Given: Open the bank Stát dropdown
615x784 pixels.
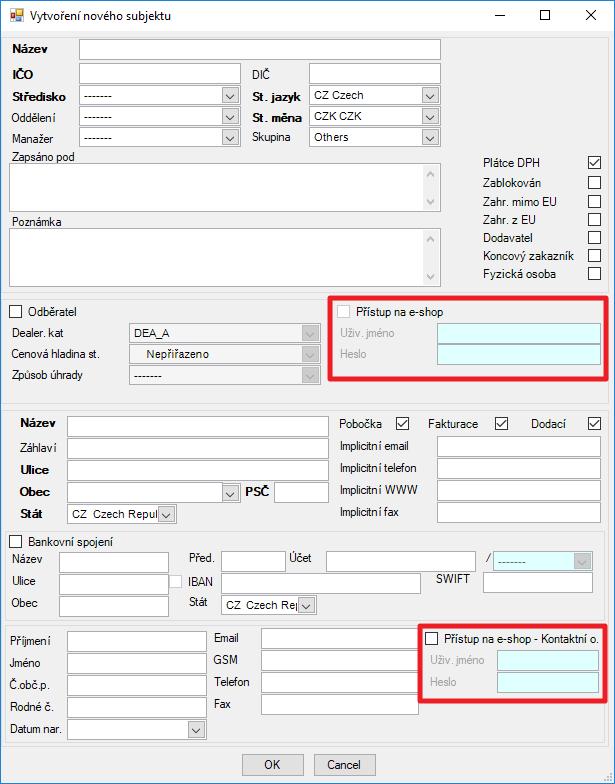Looking at the screenshot, I should pos(306,606).
